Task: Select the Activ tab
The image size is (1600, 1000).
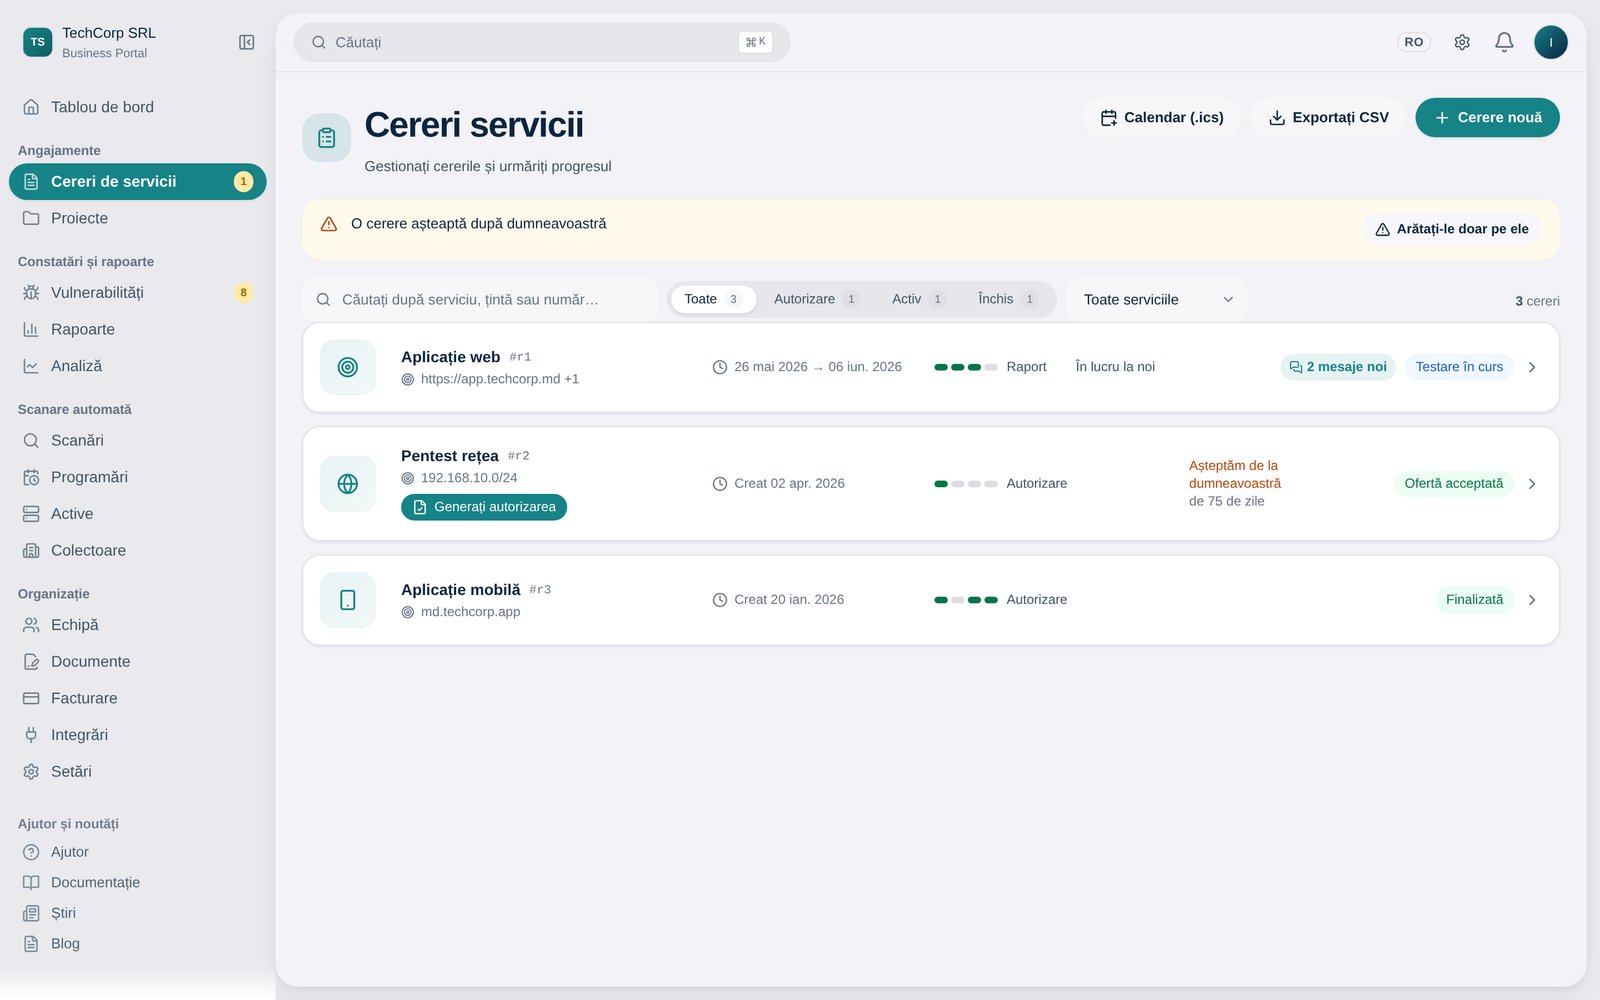Action: [x=918, y=299]
